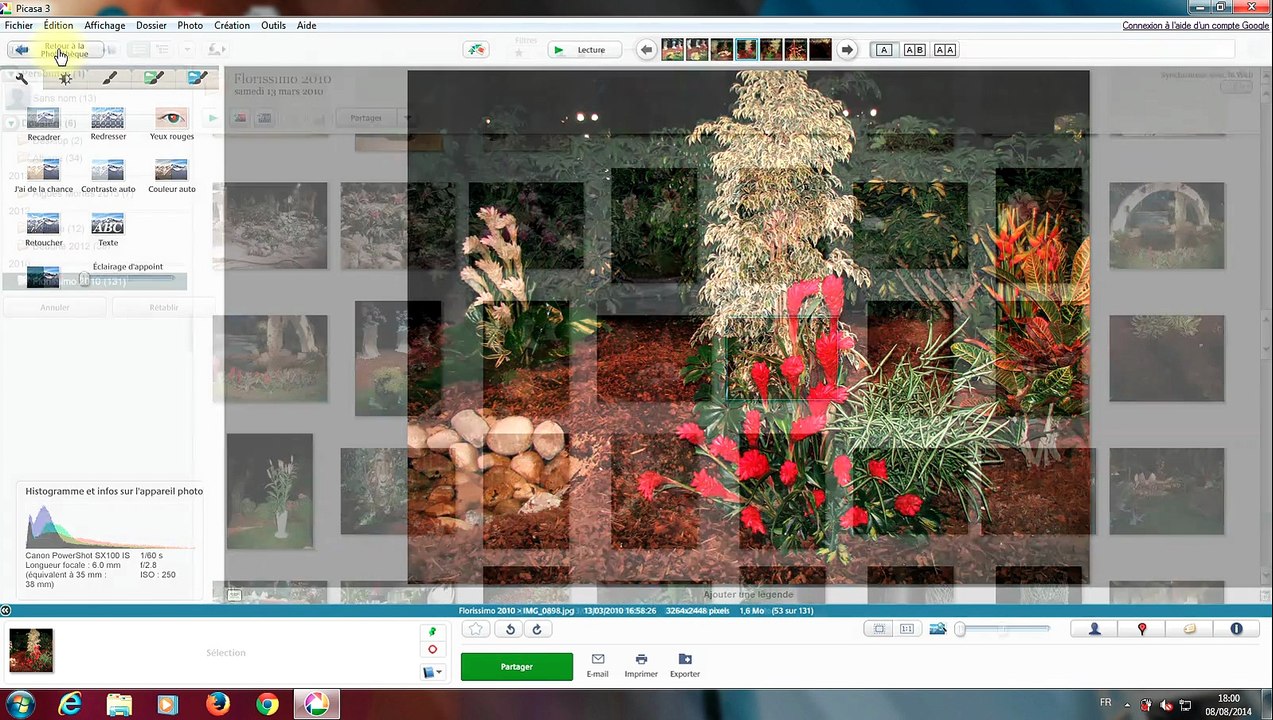Open the Dossier menu
1273x720 pixels.
pyautogui.click(x=151, y=25)
